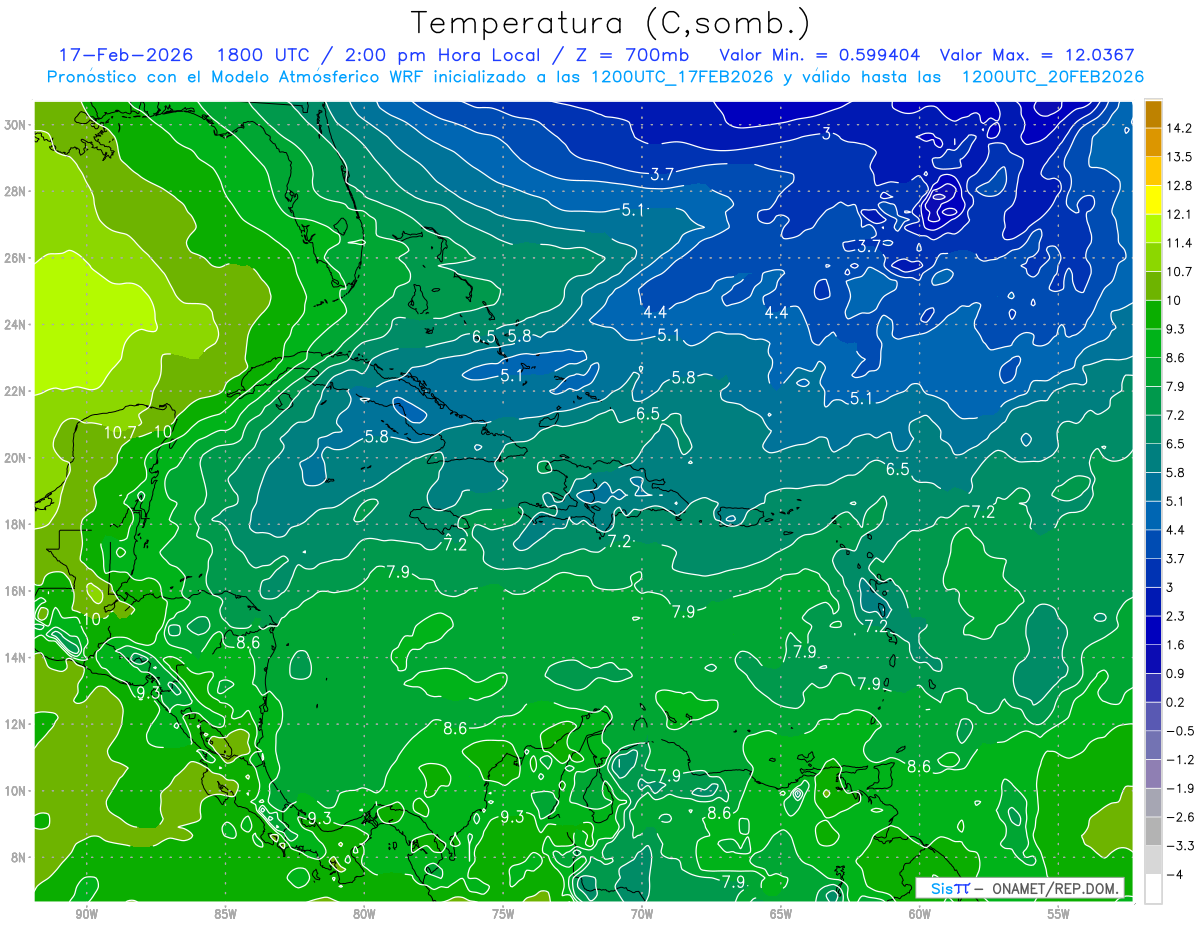Click the dark orange swatch atop the colorbar

pyautogui.click(x=1153, y=114)
